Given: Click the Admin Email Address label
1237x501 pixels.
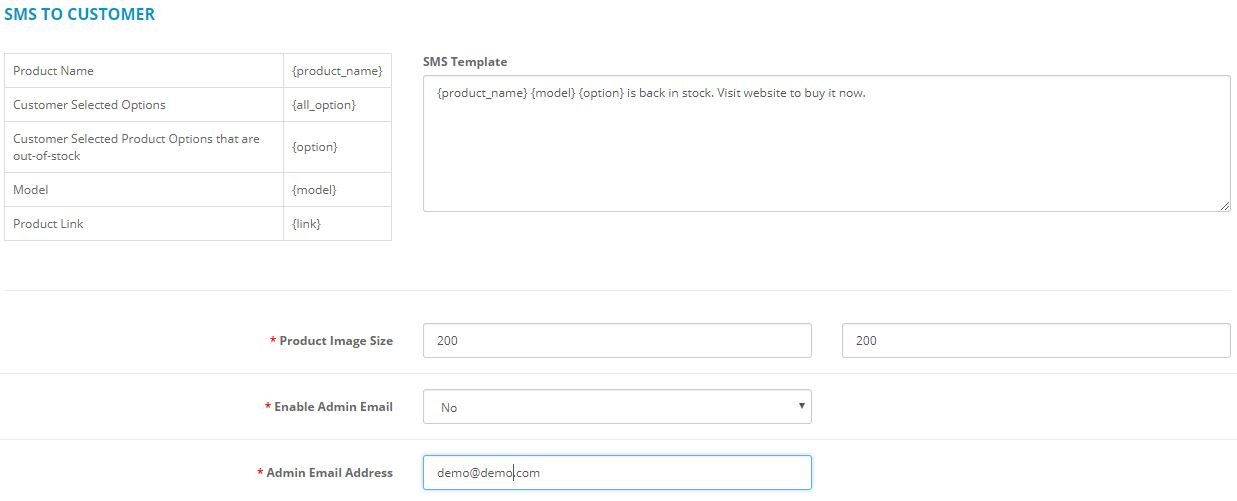Looking at the screenshot, I should coord(329,473).
